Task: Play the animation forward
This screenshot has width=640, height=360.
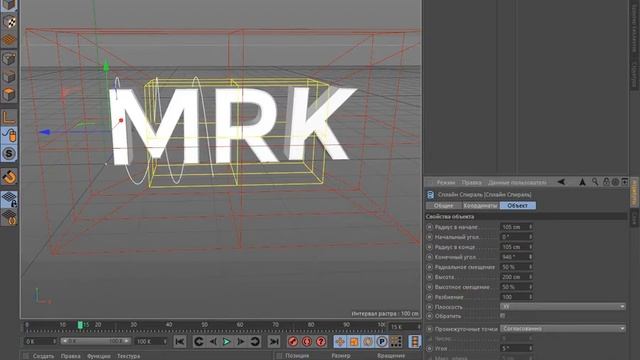Action: tap(227, 341)
